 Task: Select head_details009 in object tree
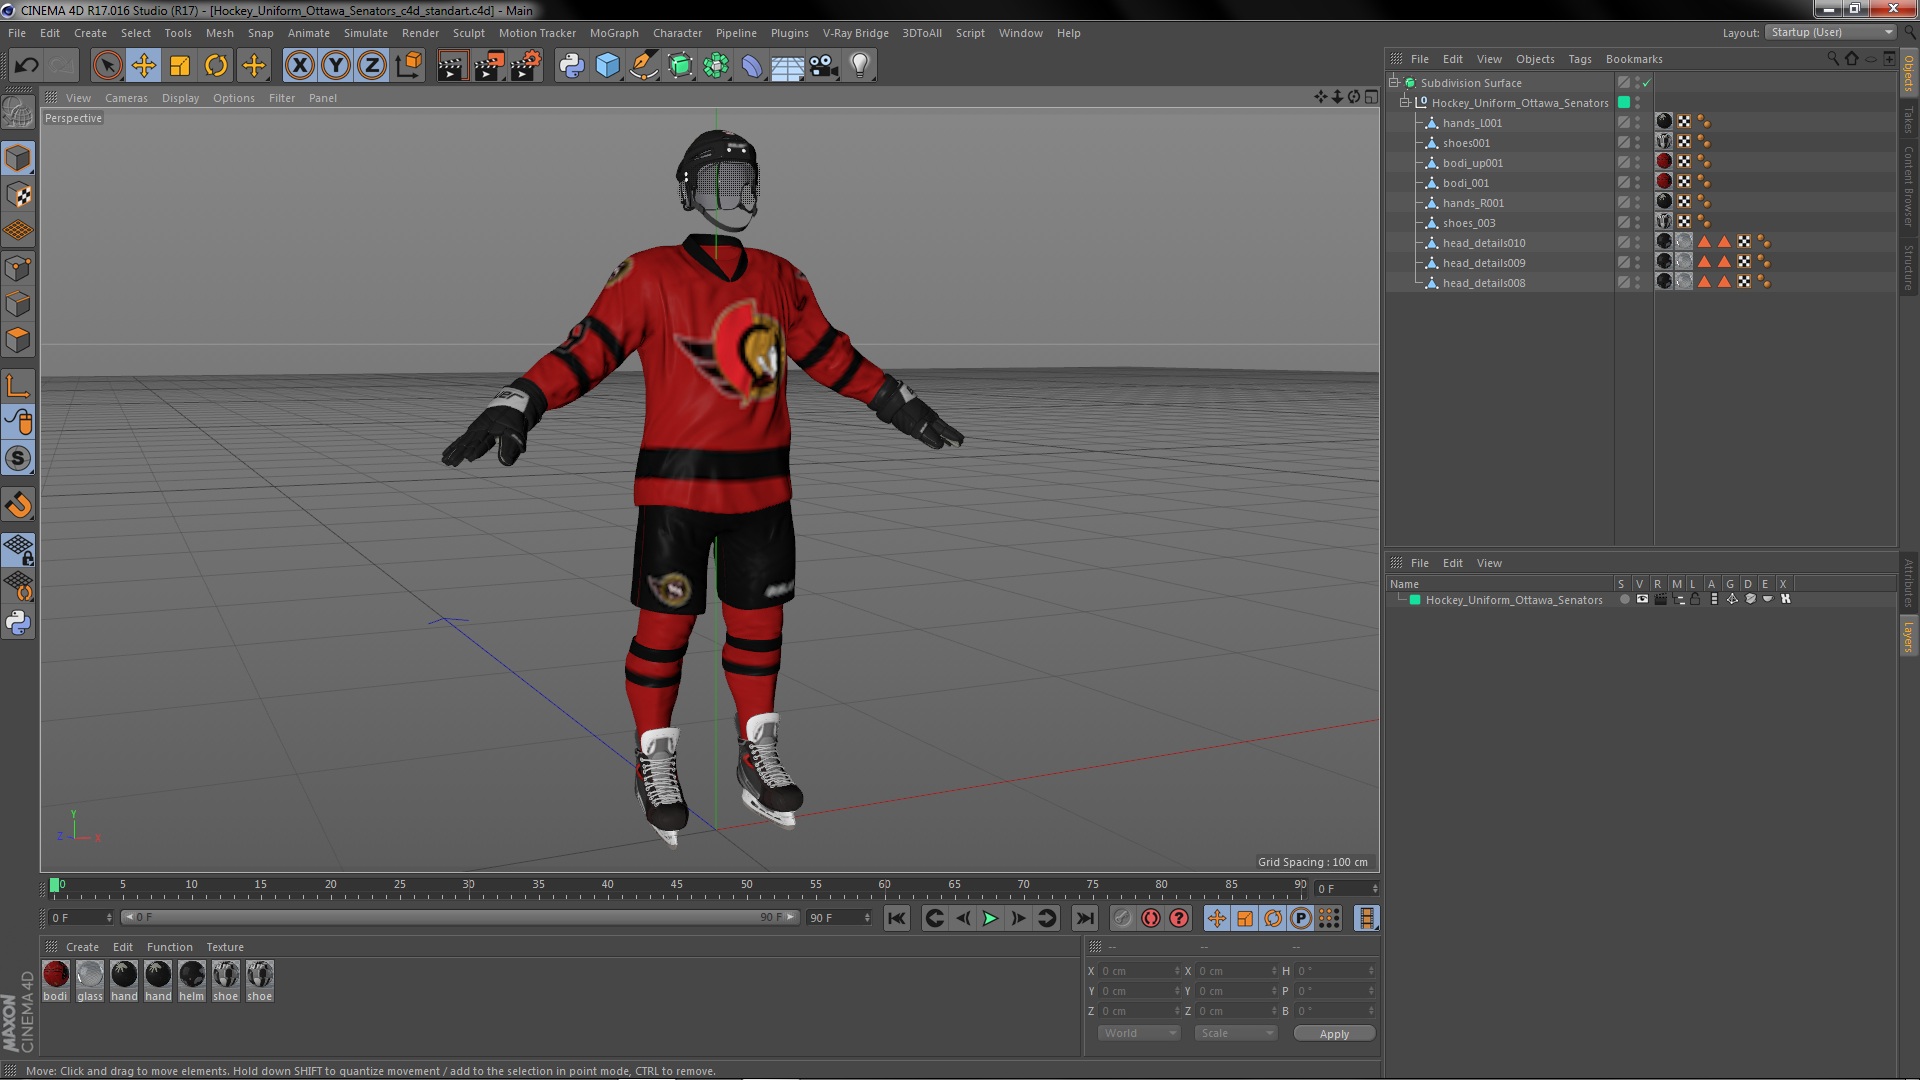[1484, 263]
